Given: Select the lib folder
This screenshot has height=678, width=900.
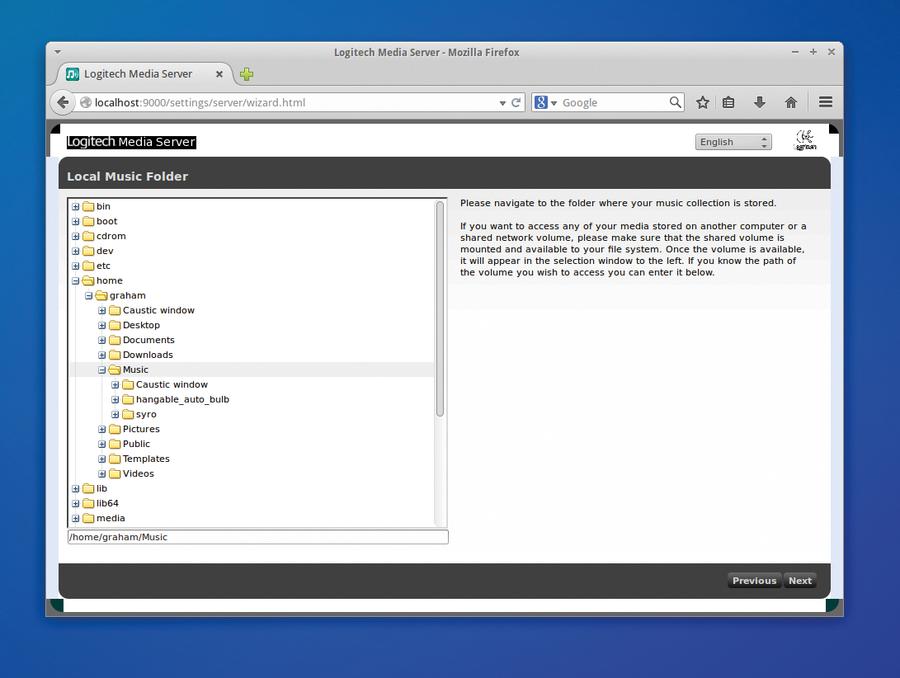Looking at the screenshot, I should coord(102,489).
